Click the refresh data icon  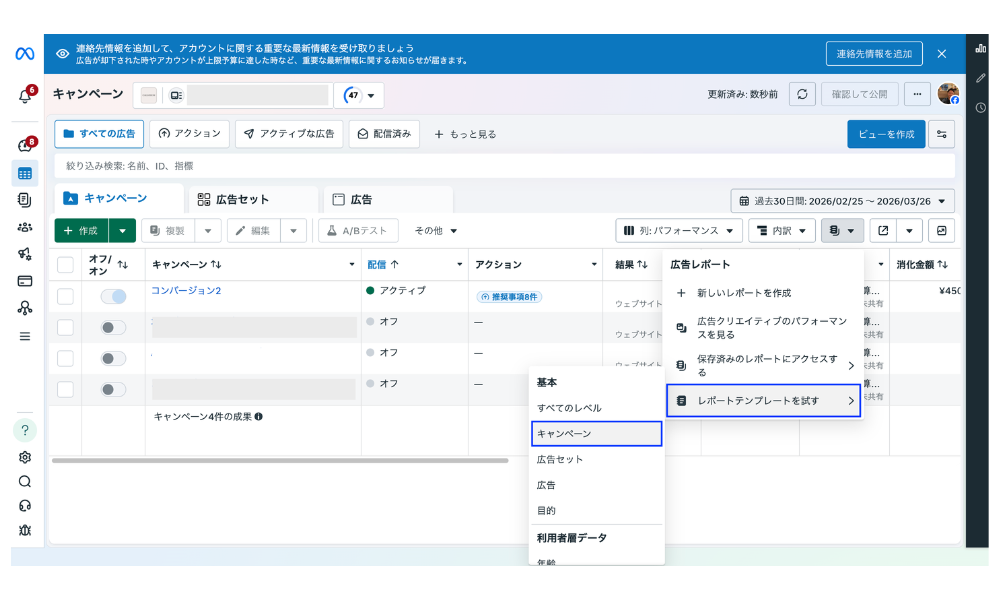[x=802, y=94]
